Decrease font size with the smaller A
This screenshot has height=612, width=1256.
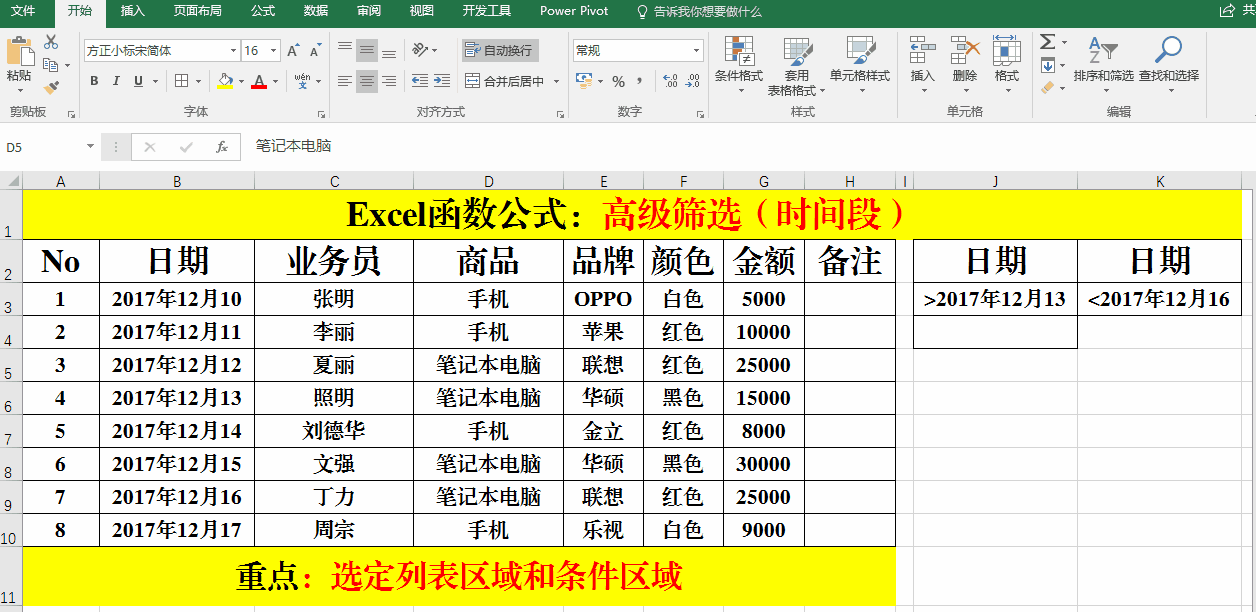coord(315,50)
